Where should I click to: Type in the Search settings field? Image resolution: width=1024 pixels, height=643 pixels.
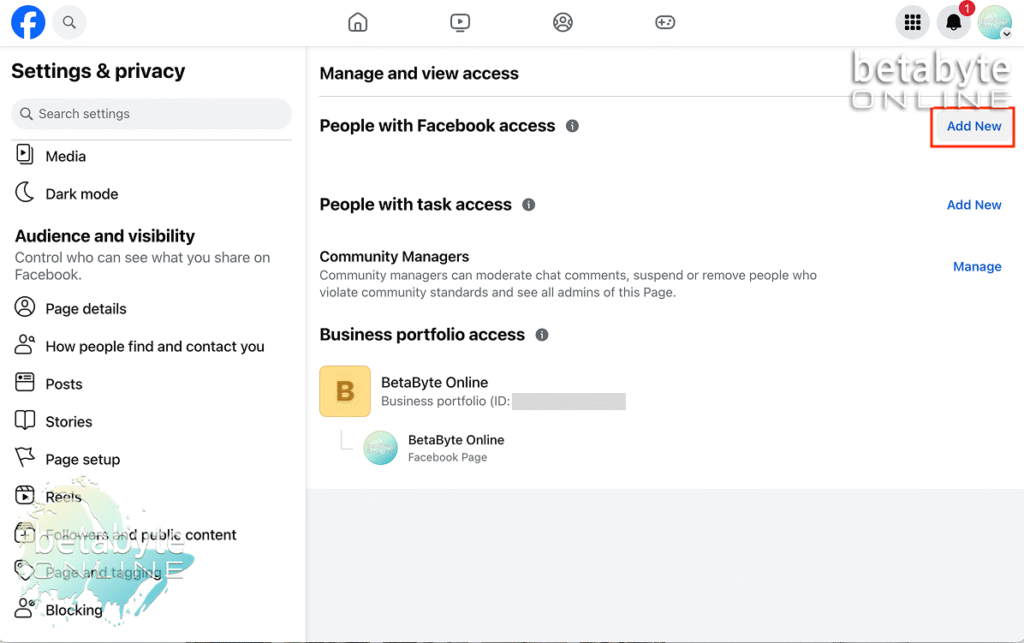click(160, 114)
